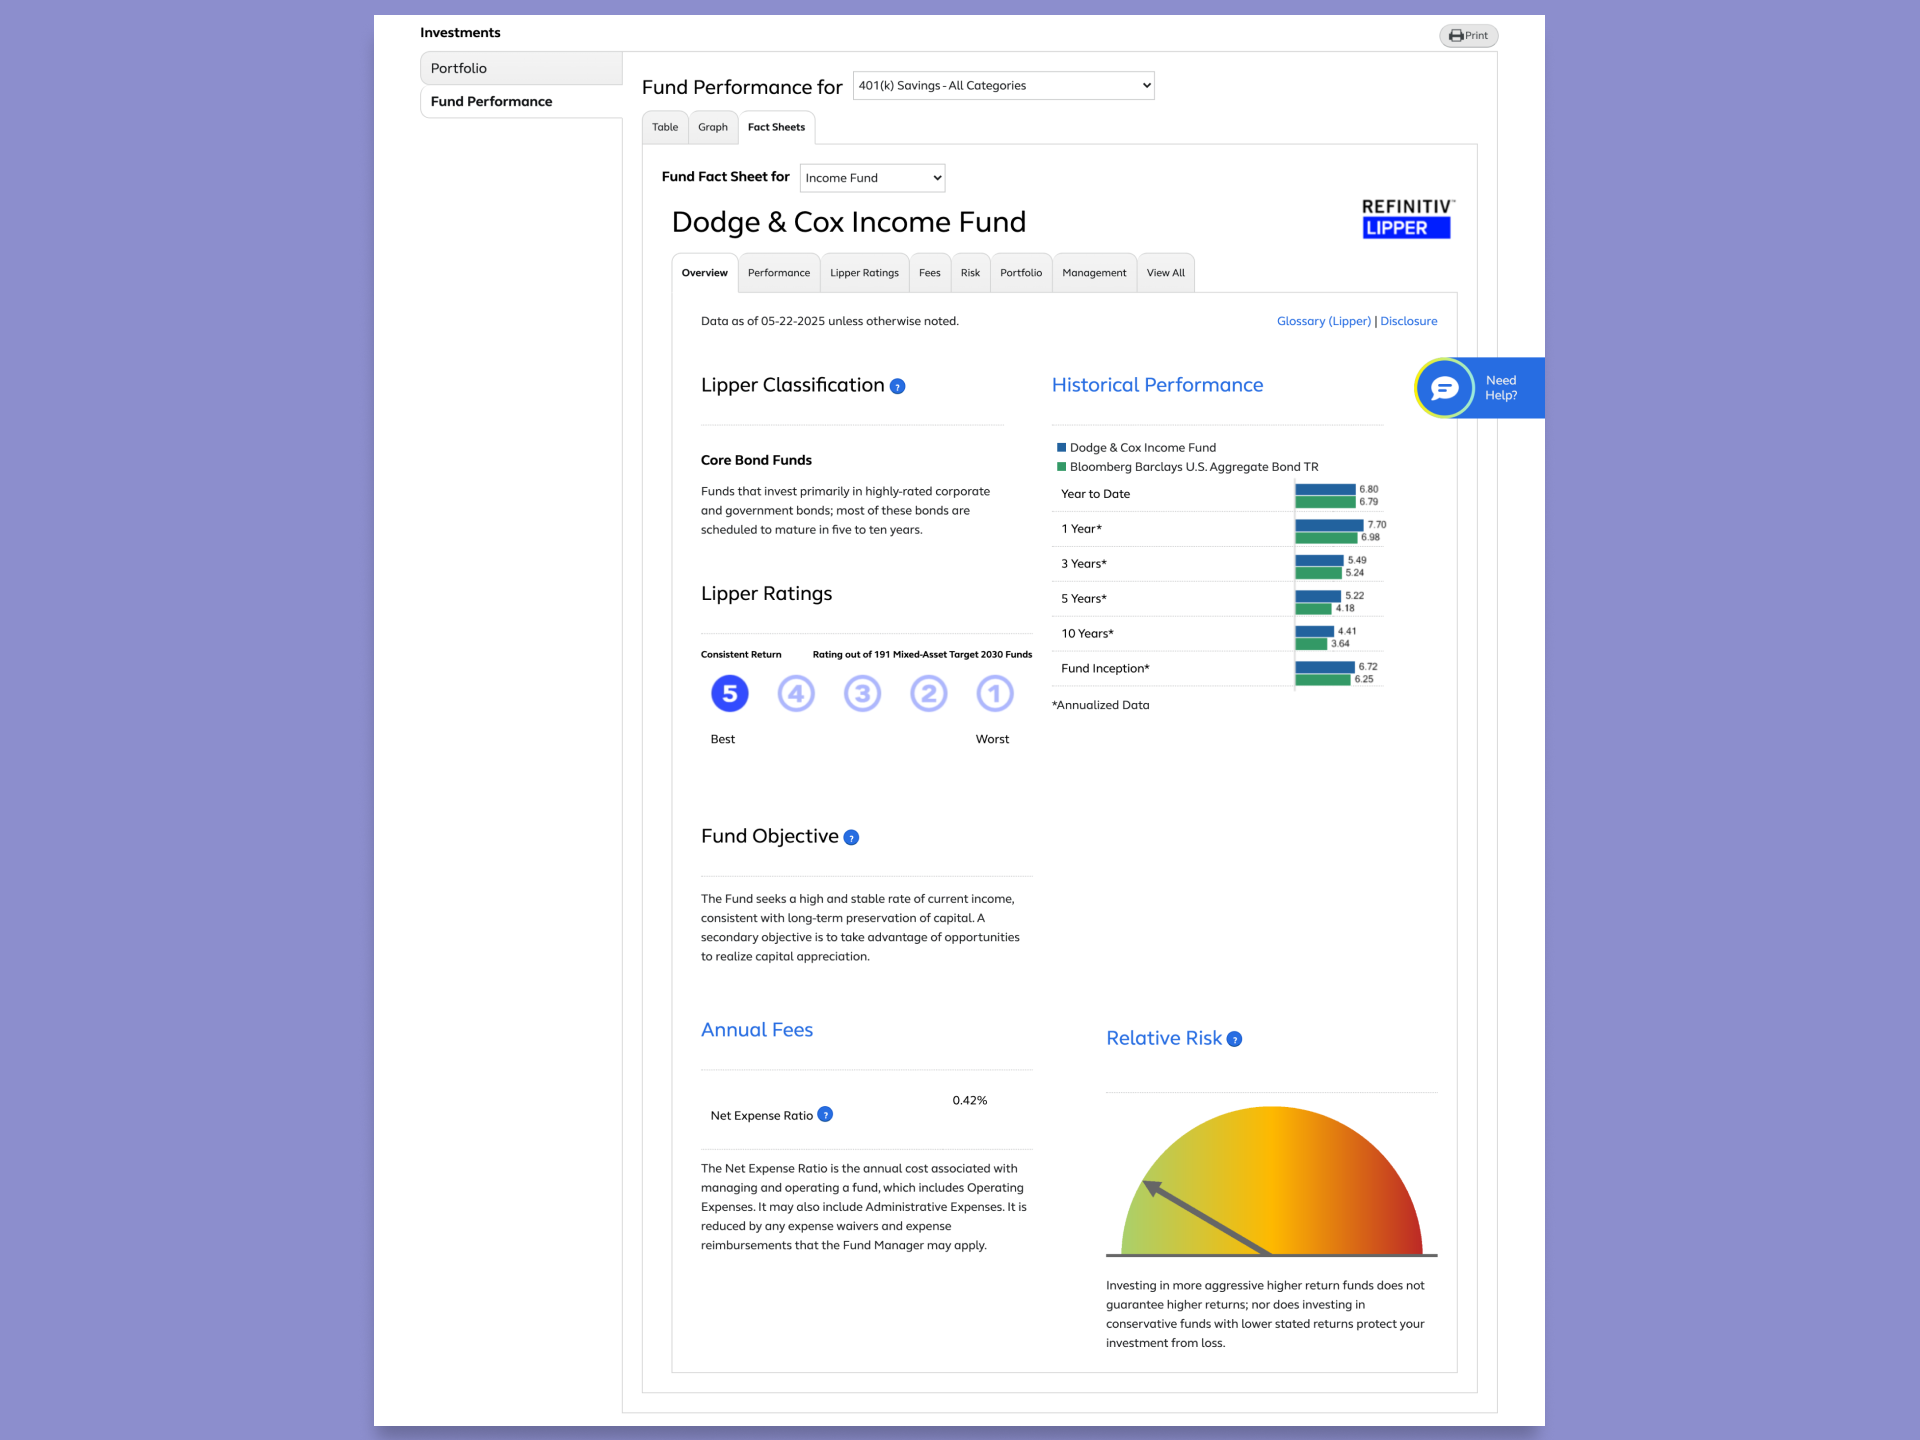Image resolution: width=1920 pixels, height=1440 pixels.
Task: Open the Performance tab
Action: 779,273
